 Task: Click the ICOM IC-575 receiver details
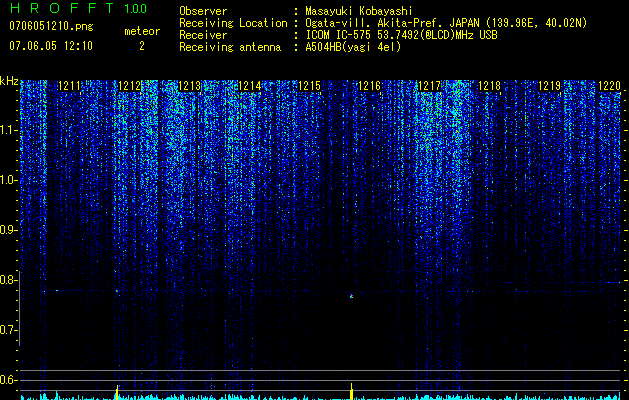coord(401,35)
